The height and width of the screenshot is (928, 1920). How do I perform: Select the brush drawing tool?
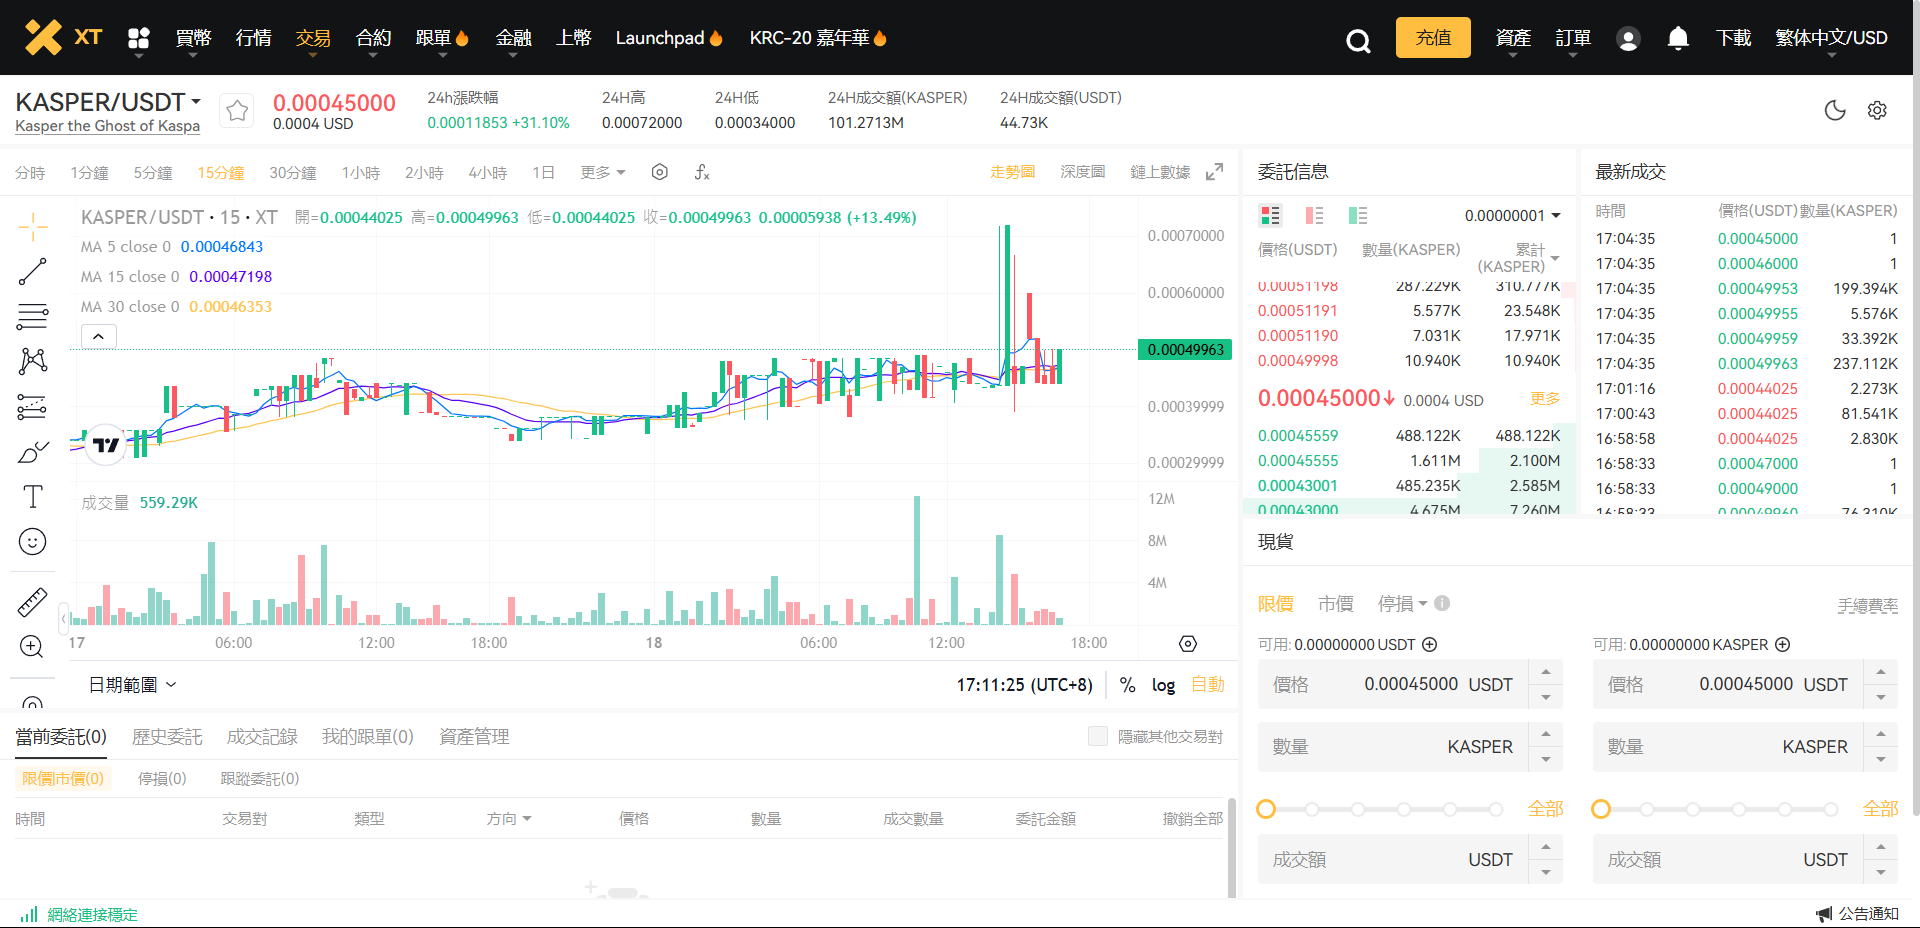pos(33,452)
